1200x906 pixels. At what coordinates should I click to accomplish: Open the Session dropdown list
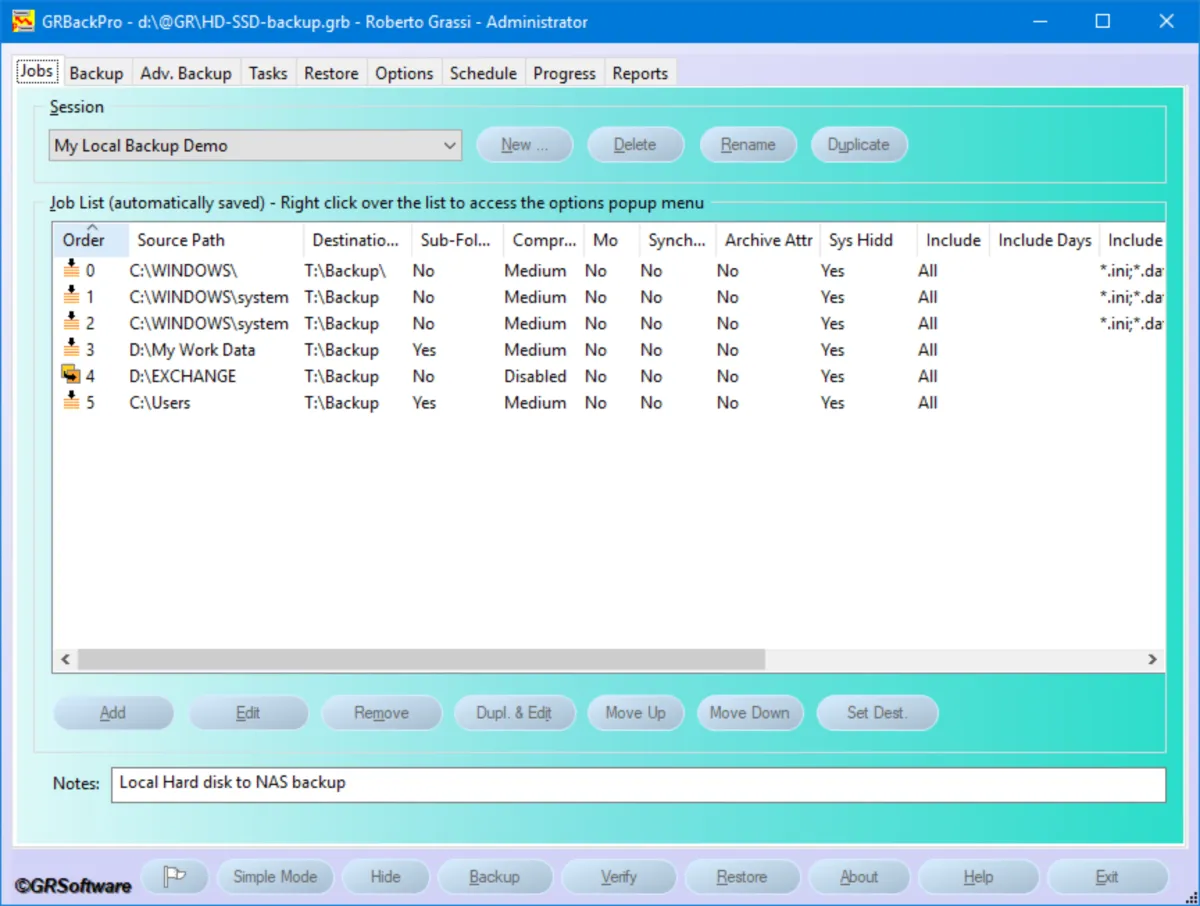[255, 145]
